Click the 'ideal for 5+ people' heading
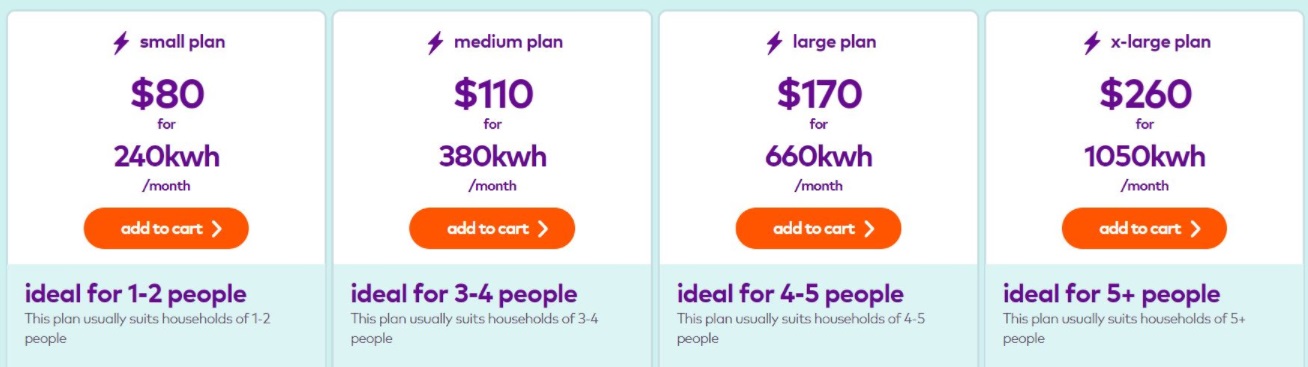 point(1111,294)
